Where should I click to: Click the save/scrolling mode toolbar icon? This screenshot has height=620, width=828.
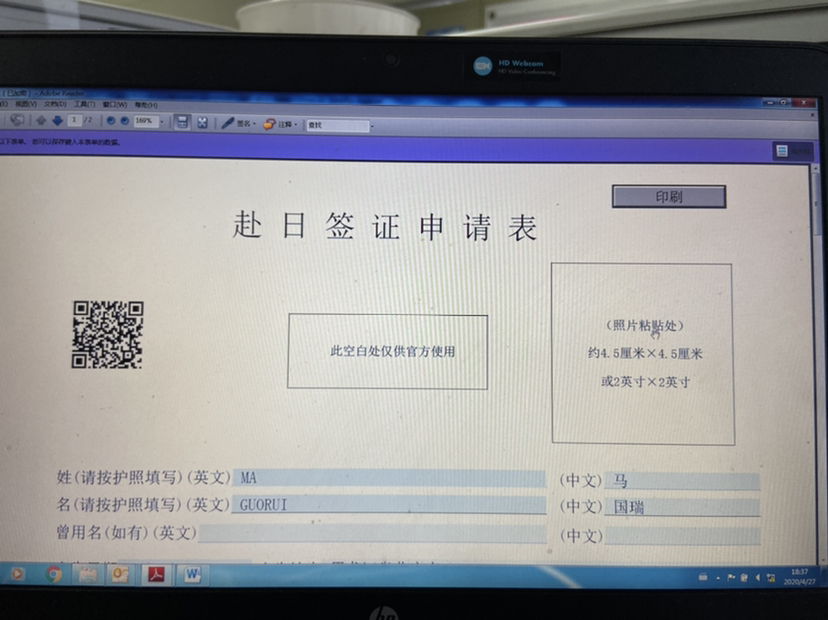click(x=182, y=122)
